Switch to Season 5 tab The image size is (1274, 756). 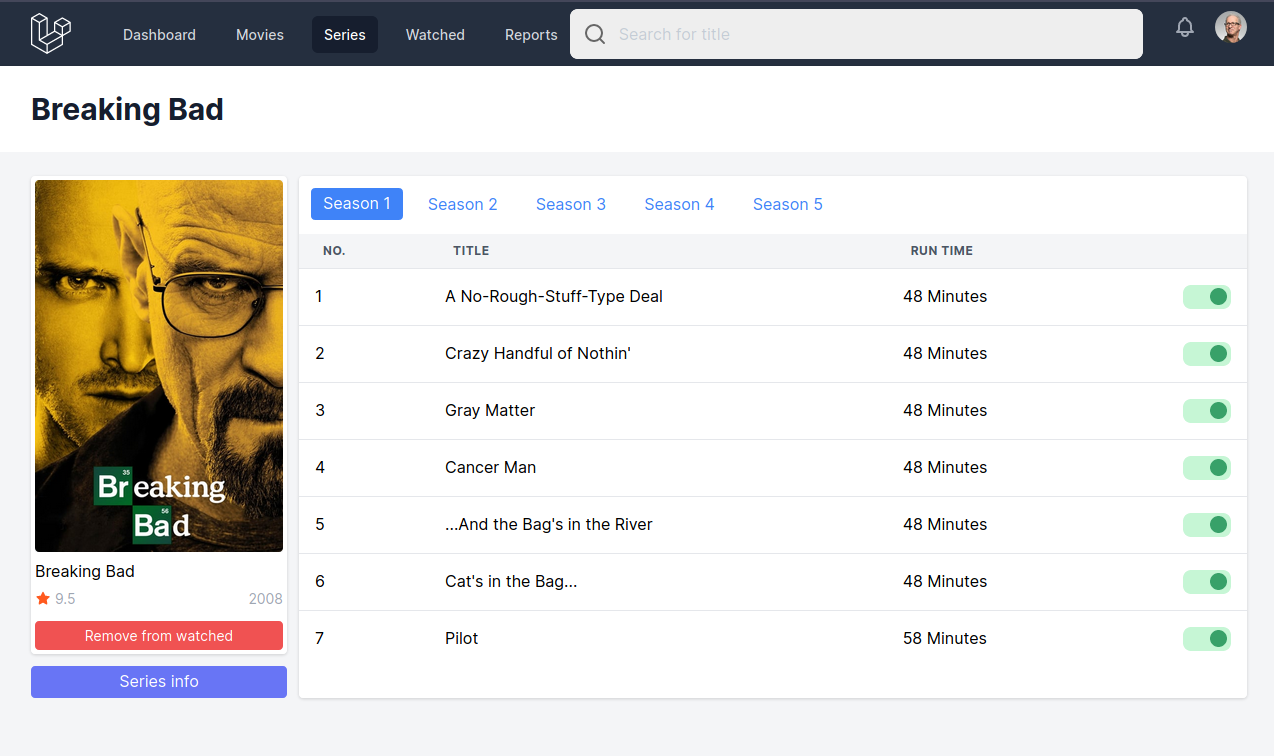(788, 204)
